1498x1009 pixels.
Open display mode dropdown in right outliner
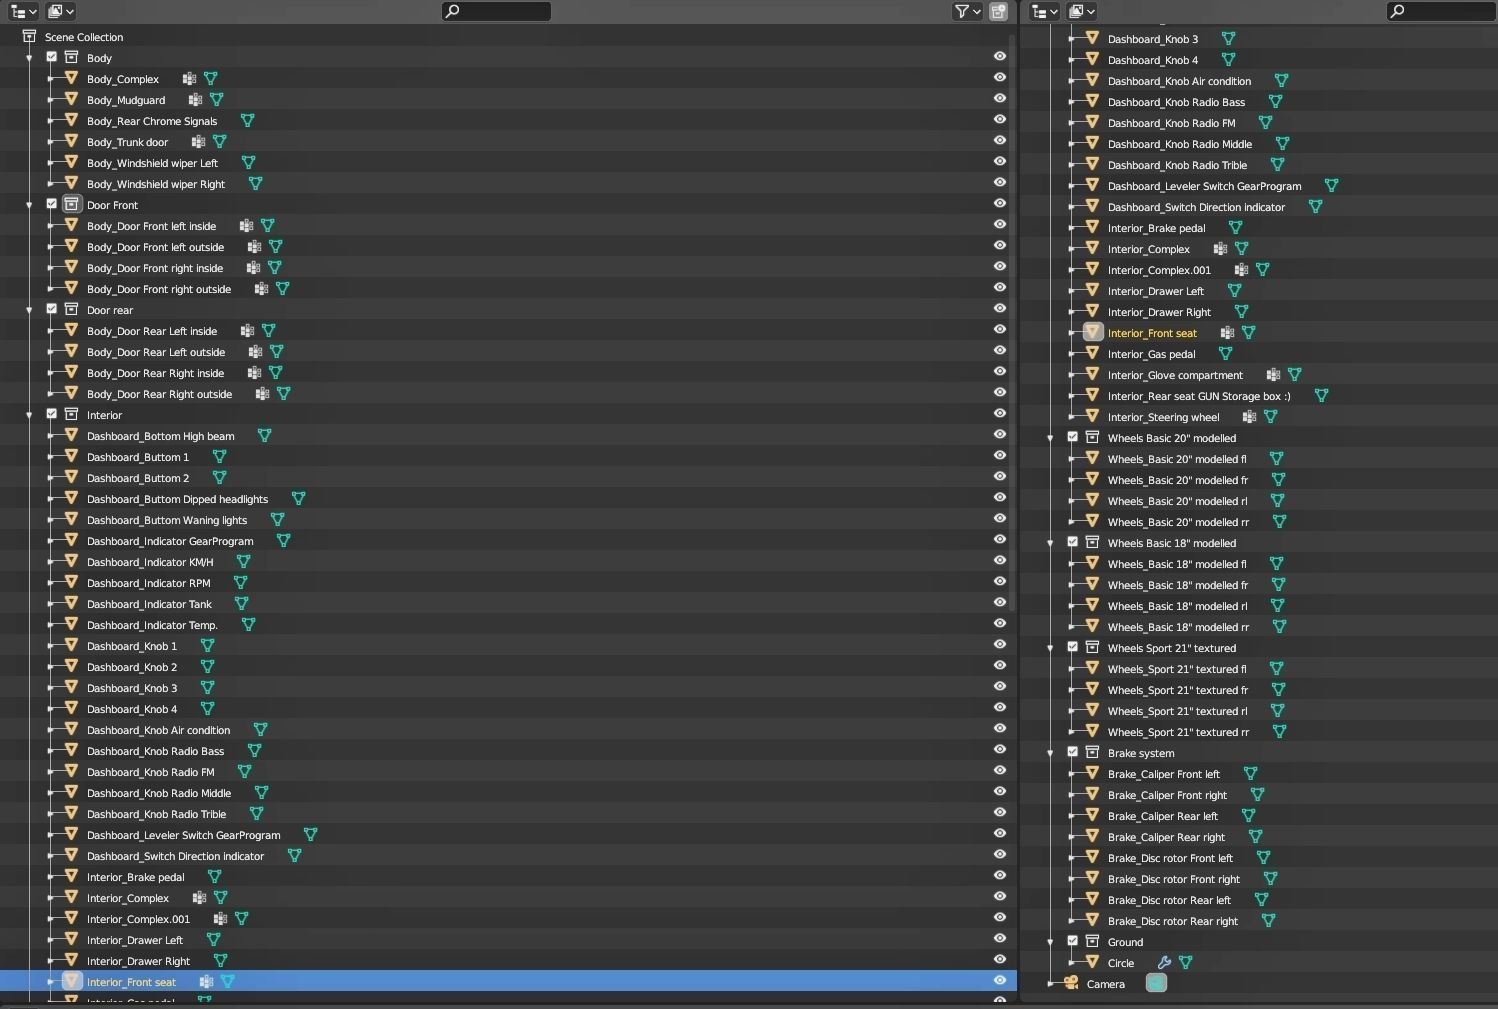point(1082,11)
